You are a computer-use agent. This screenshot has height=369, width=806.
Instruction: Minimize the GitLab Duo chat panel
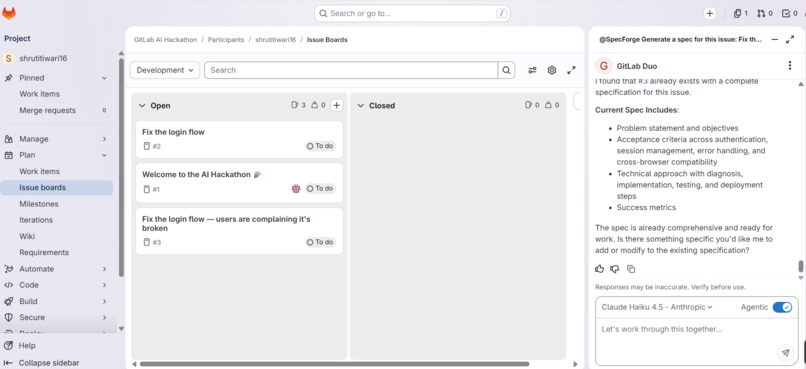click(775, 40)
